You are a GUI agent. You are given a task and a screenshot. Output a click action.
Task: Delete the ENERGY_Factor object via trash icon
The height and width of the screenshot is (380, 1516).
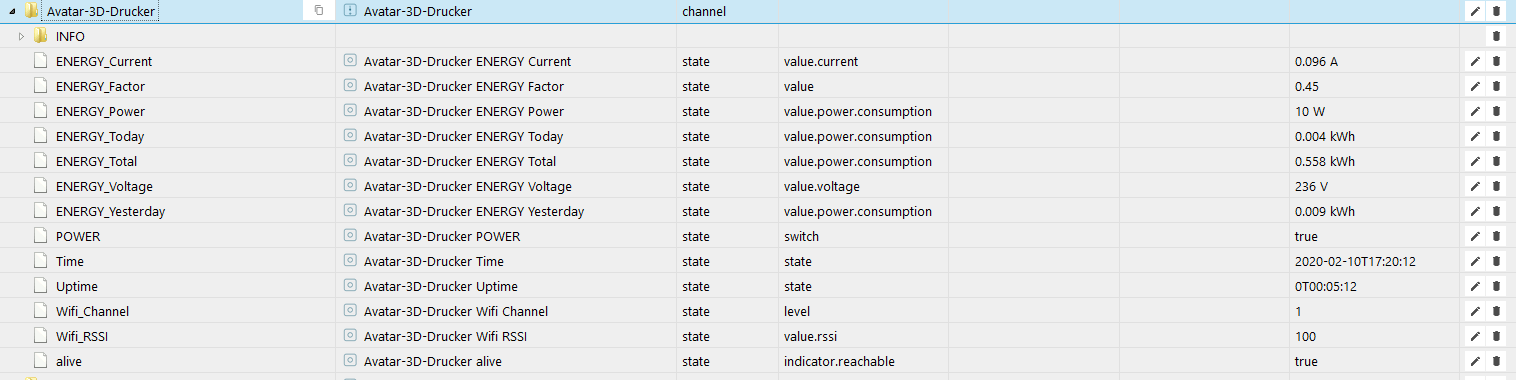1496,86
